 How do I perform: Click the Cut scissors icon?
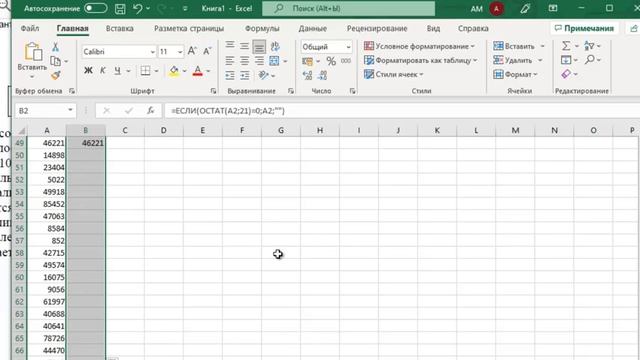coord(56,47)
